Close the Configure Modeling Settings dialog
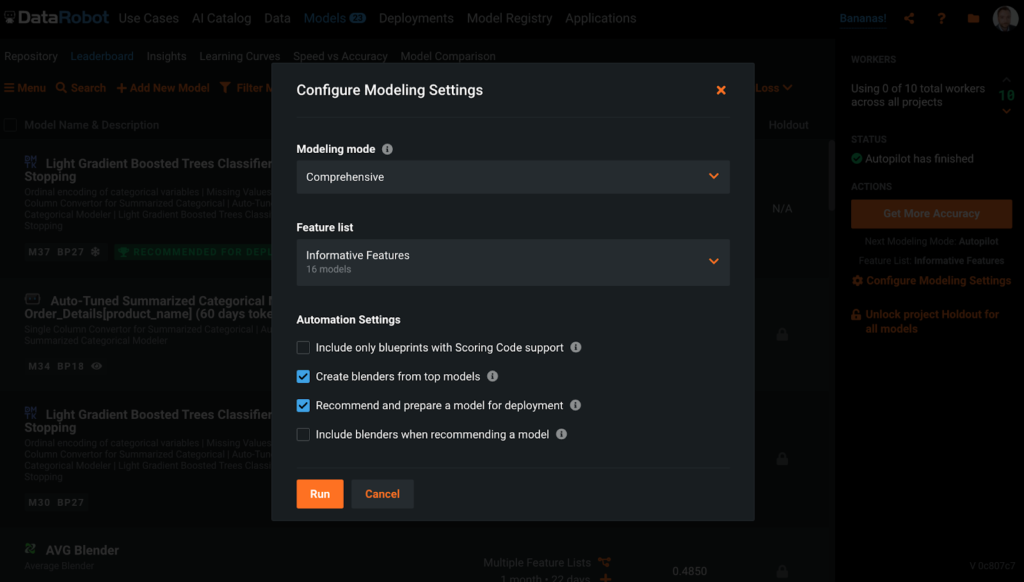1024x582 pixels. pyautogui.click(x=721, y=90)
